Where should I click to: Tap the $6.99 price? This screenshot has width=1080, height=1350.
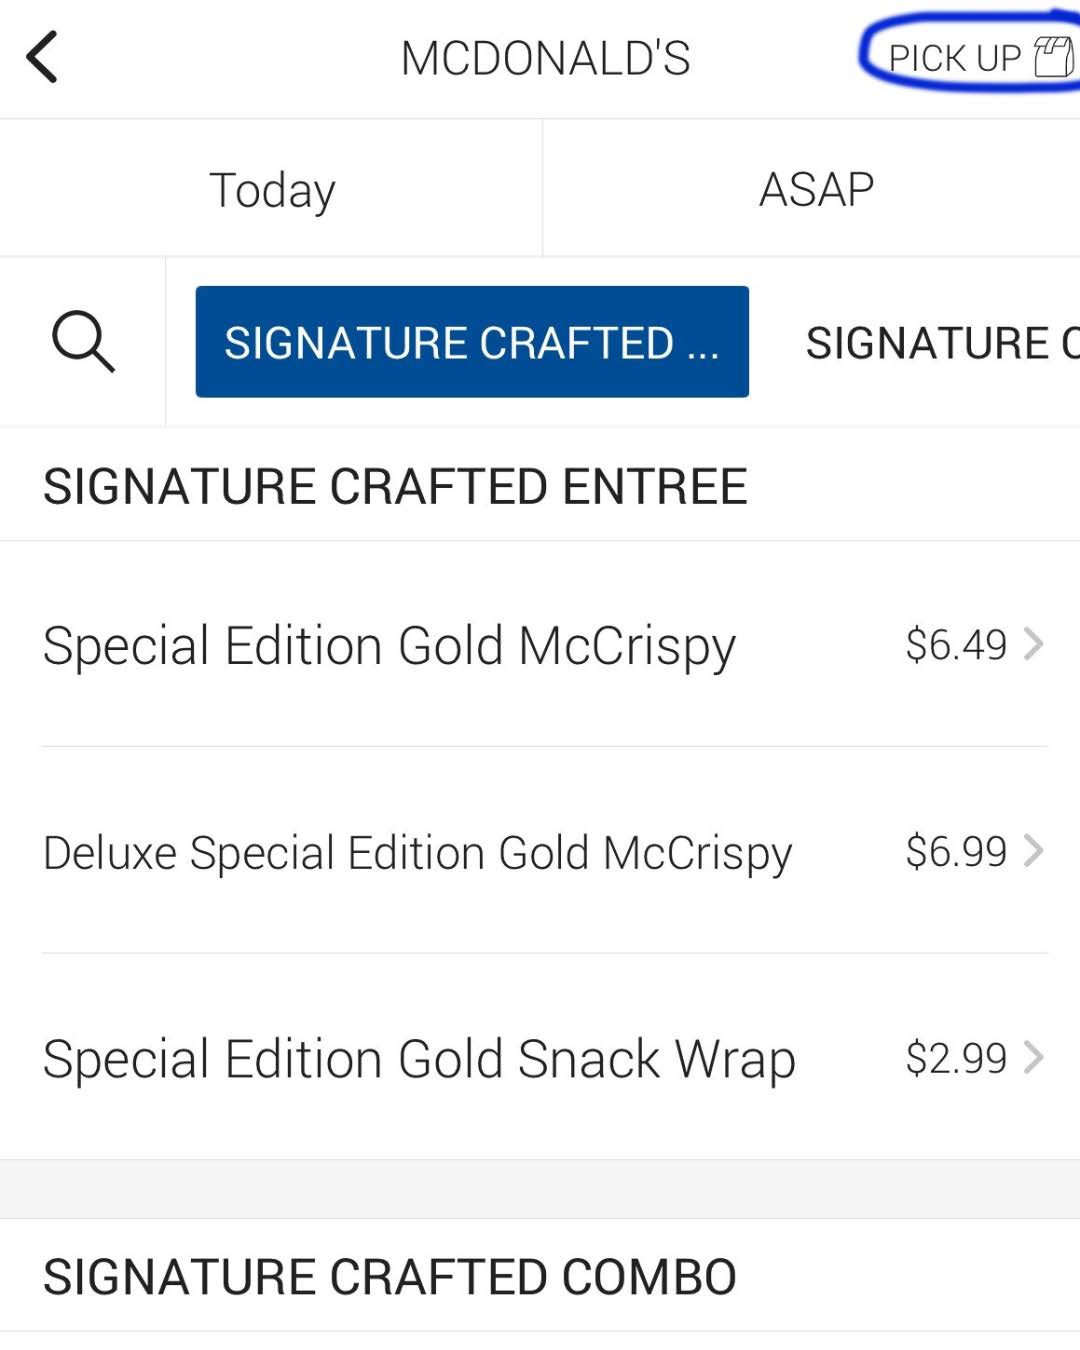pos(955,851)
